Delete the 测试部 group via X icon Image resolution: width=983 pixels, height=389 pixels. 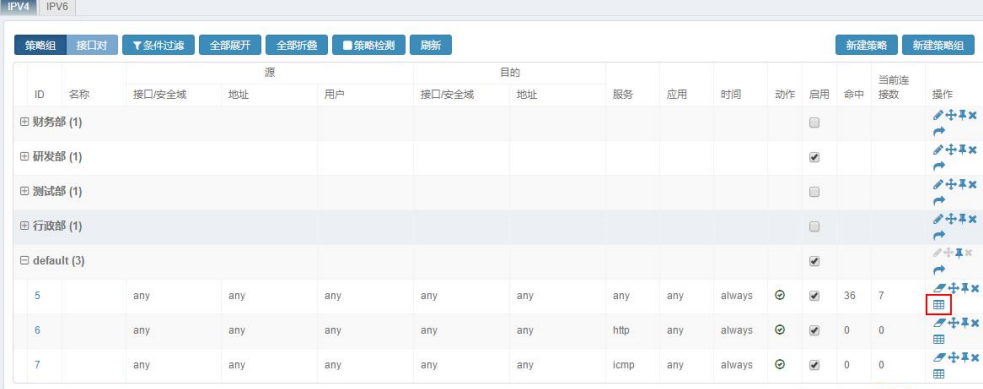pos(972,184)
